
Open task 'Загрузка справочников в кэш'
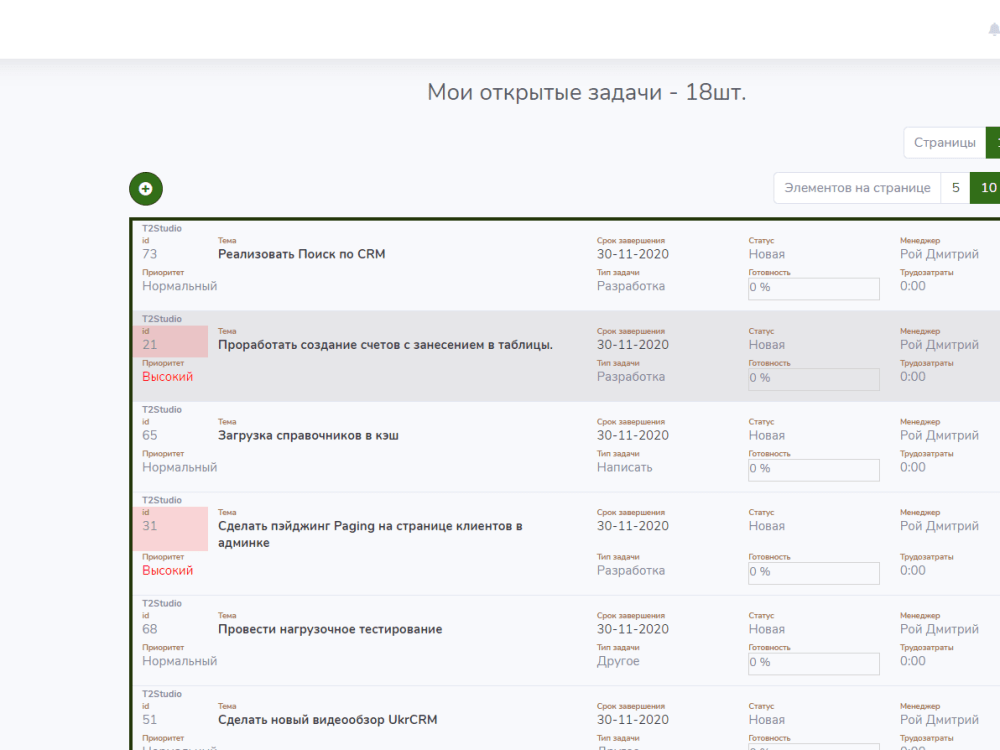308,436
